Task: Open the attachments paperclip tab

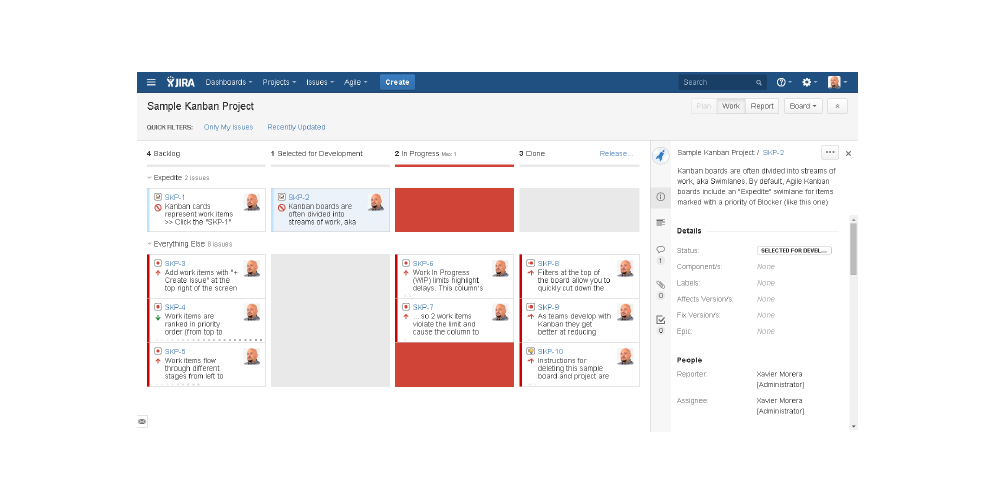Action: (x=661, y=285)
